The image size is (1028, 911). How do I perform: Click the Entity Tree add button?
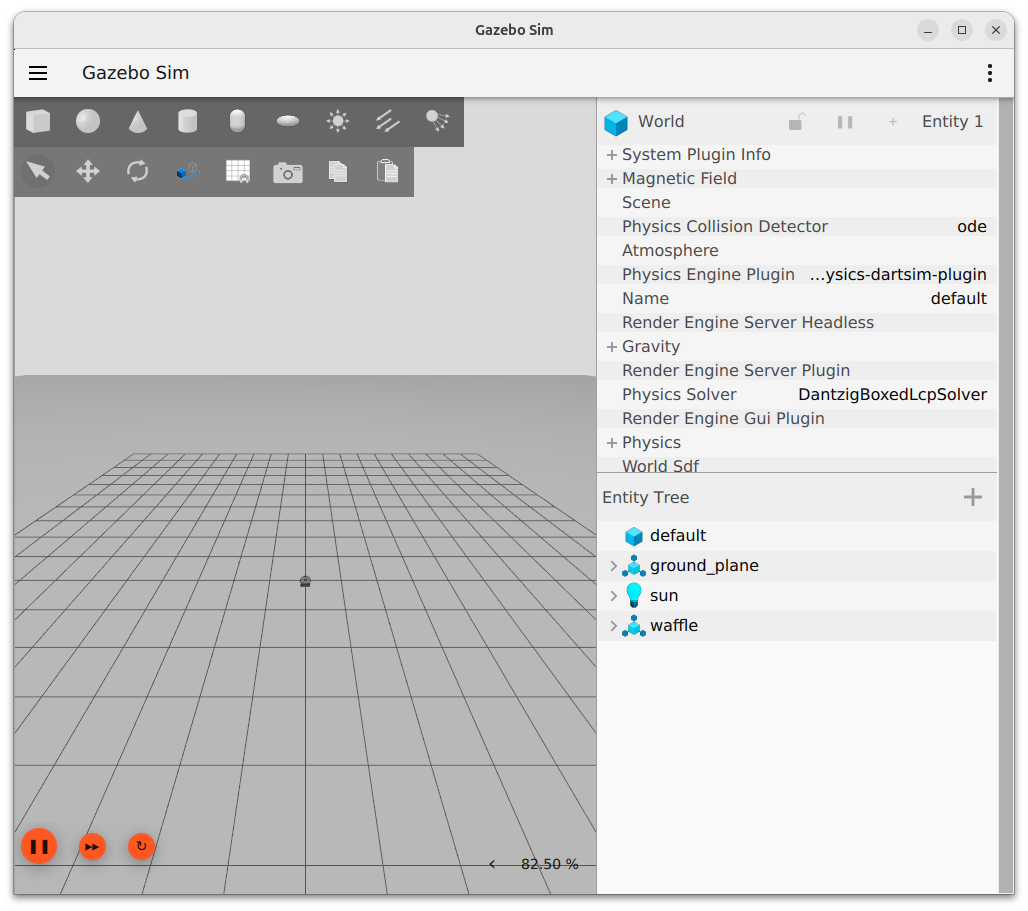click(972, 497)
